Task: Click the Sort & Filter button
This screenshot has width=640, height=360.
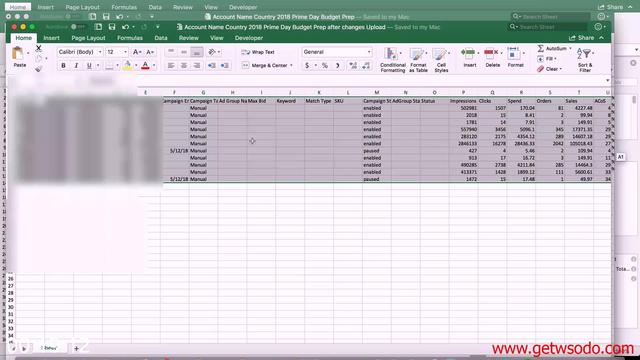Action: point(585,60)
